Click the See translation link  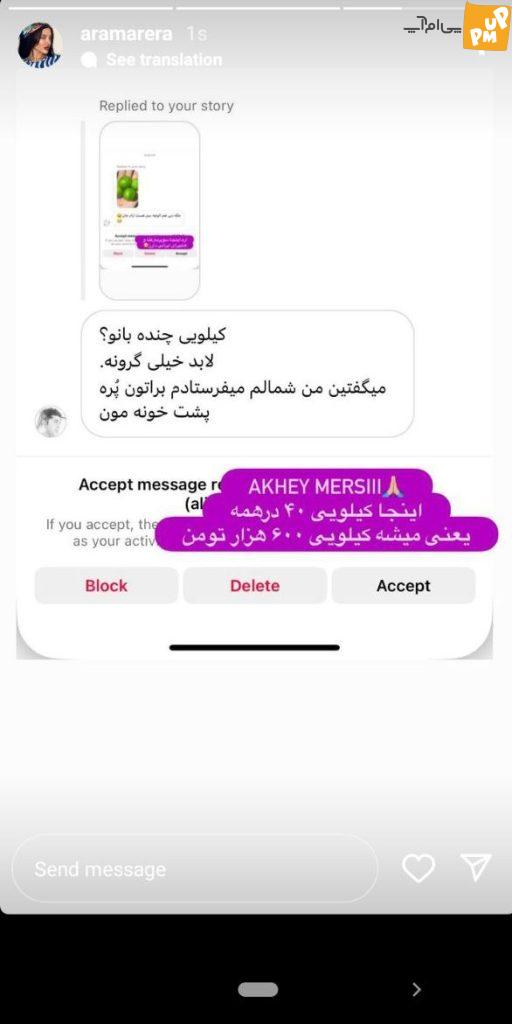pyautogui.click(x=164, y=60)
